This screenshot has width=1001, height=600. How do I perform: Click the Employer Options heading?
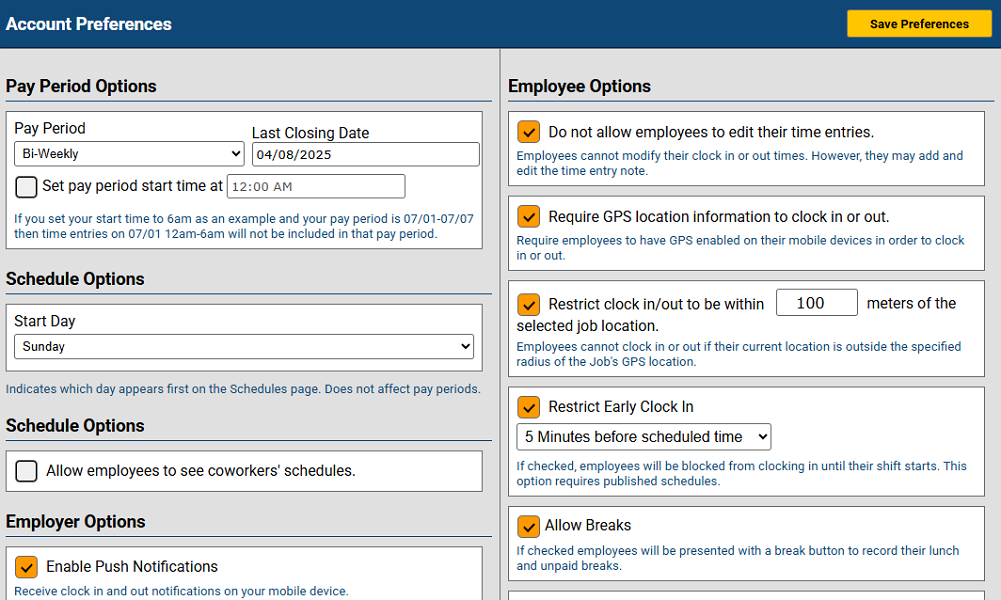click(x=75, y=521)
